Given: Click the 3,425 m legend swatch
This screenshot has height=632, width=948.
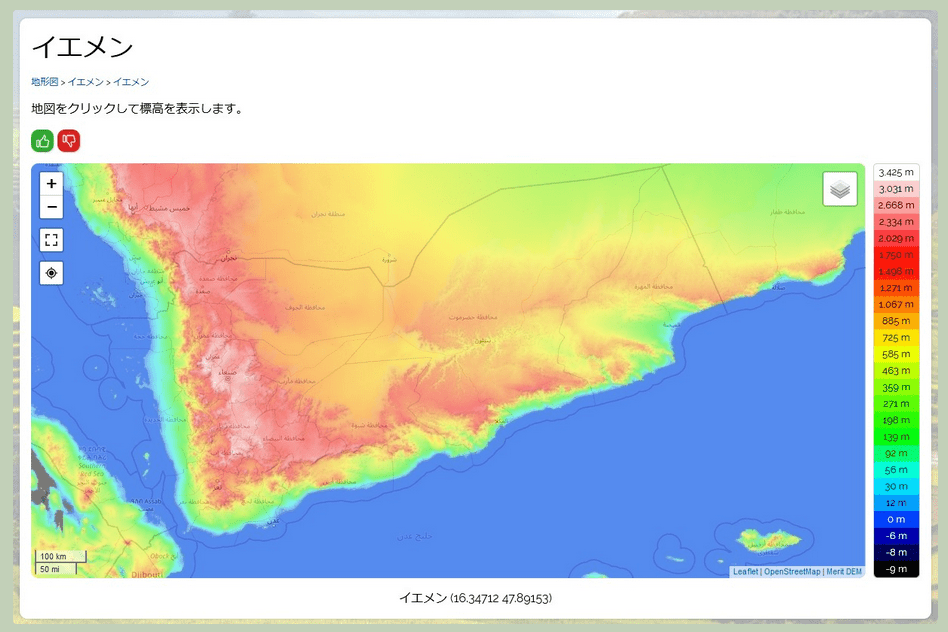Looking at the screenshot, I should pyautogui.click(x=896, y=173).
